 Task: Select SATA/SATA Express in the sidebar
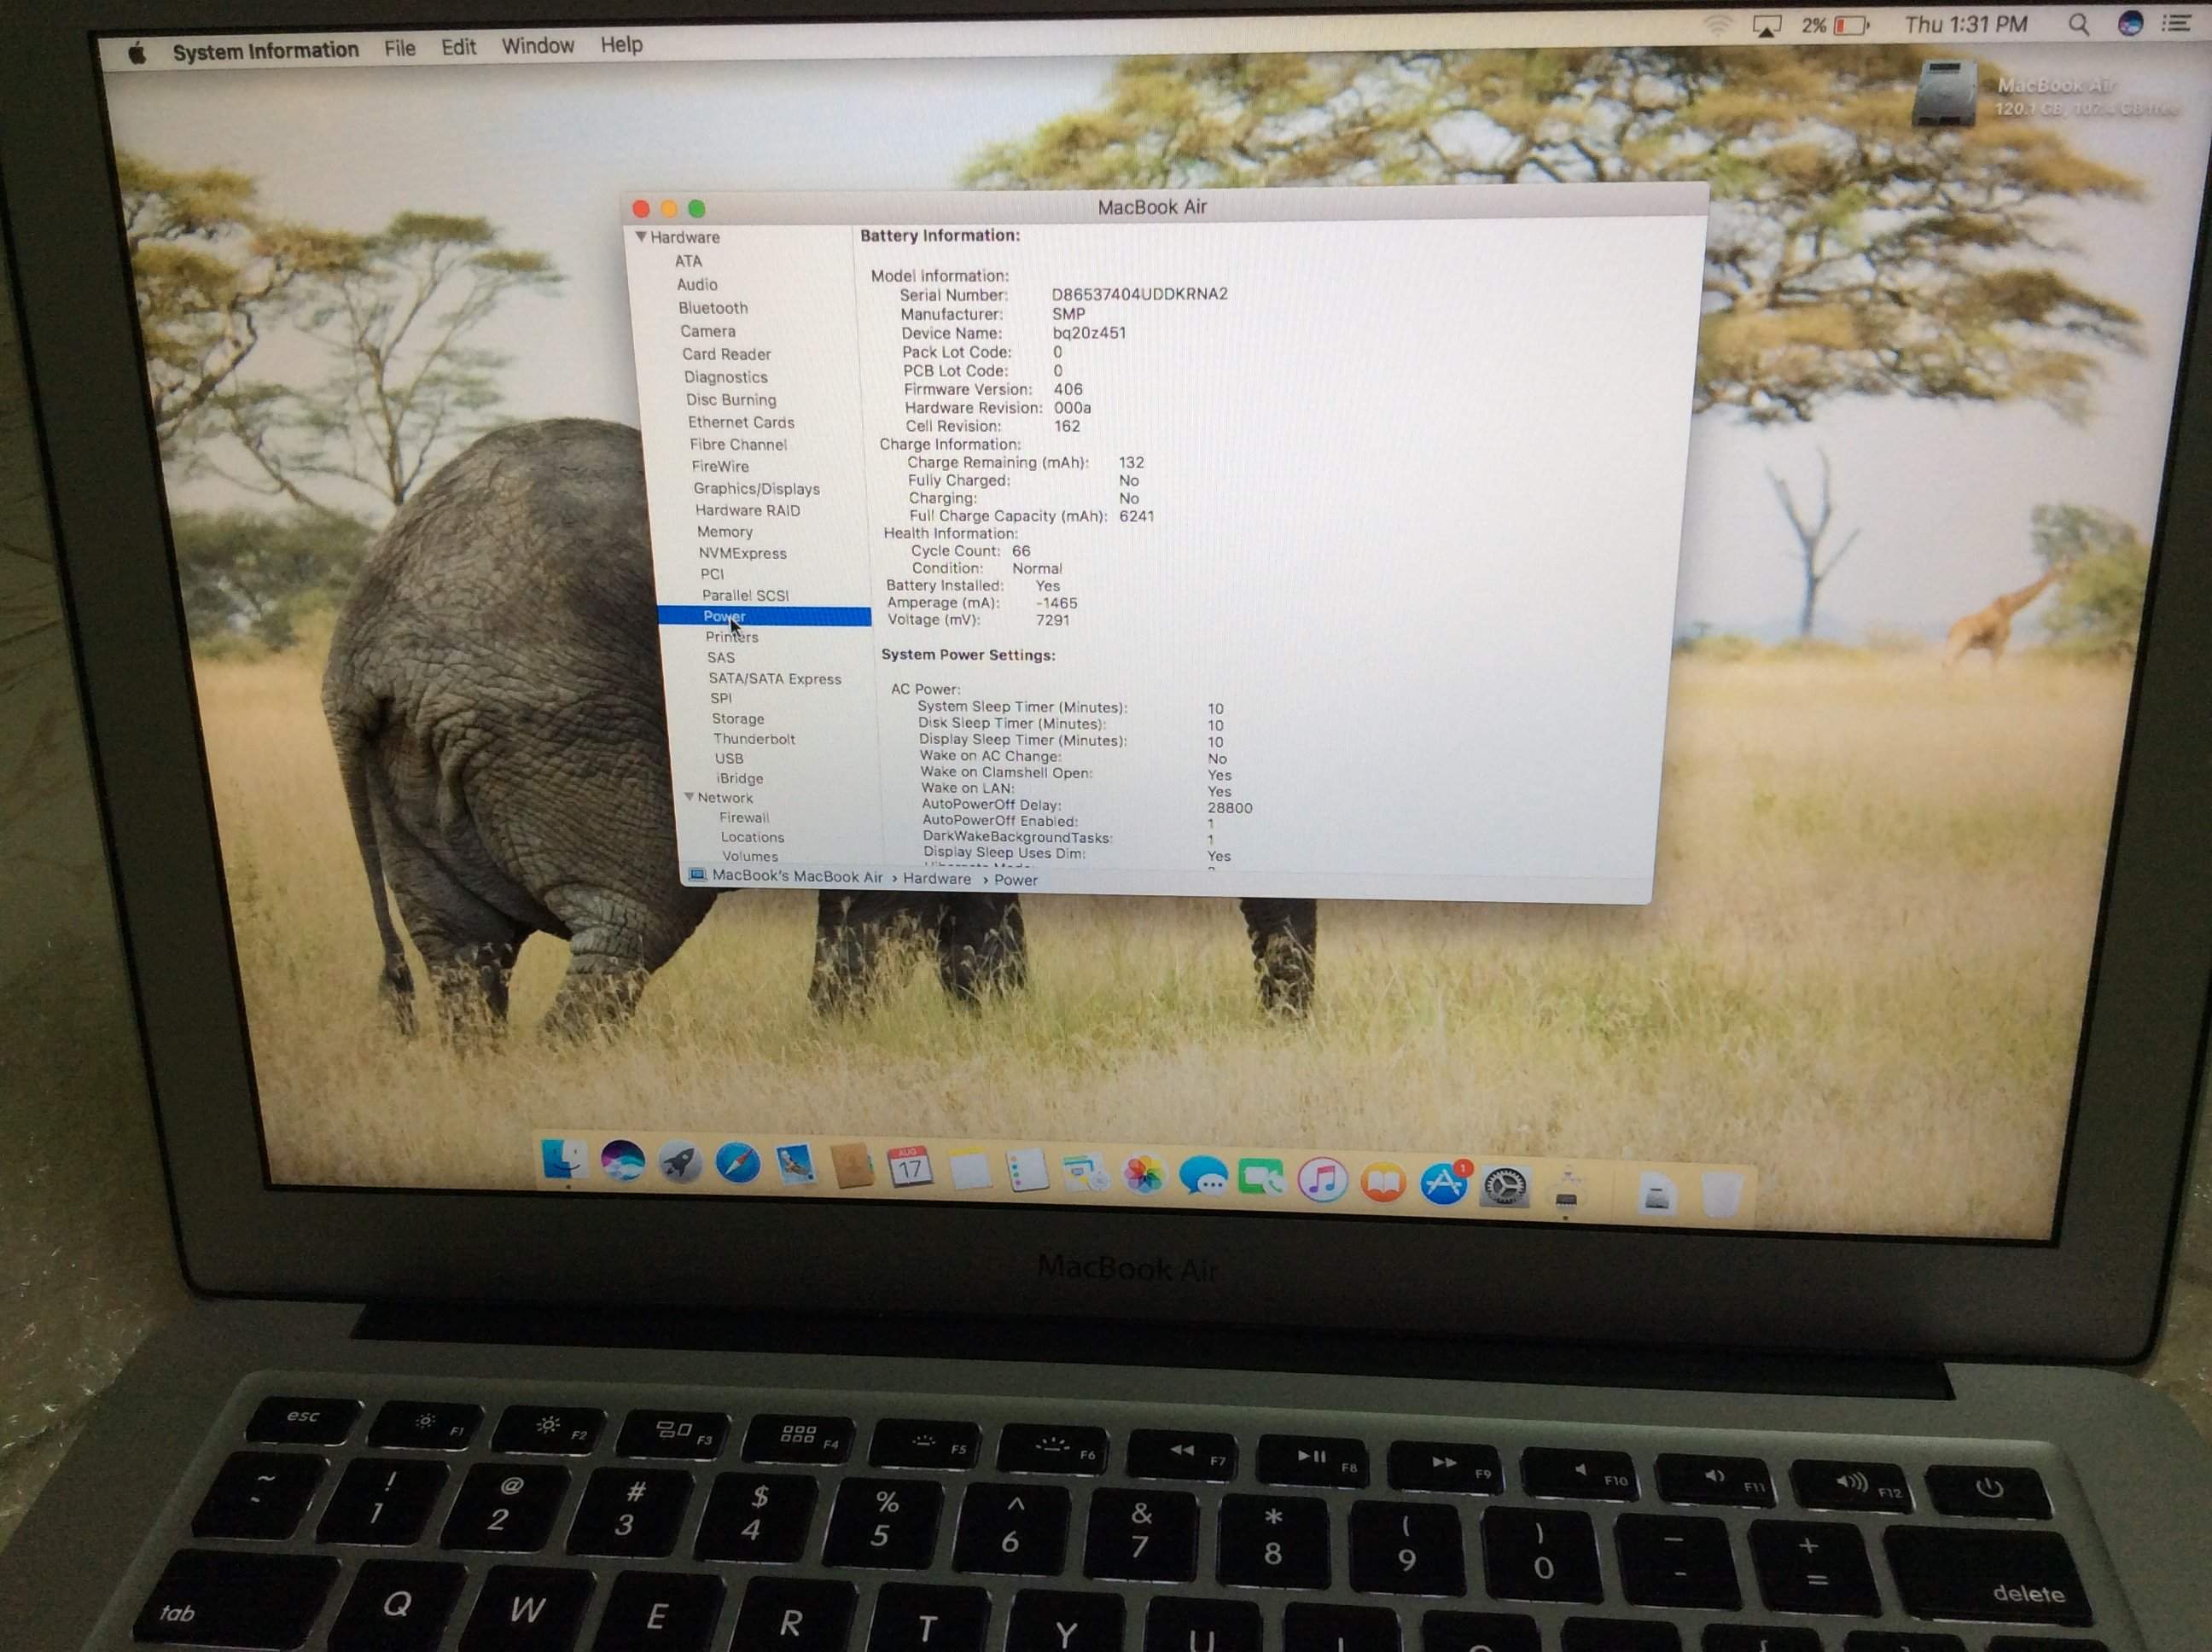click(x=774, y=678)
